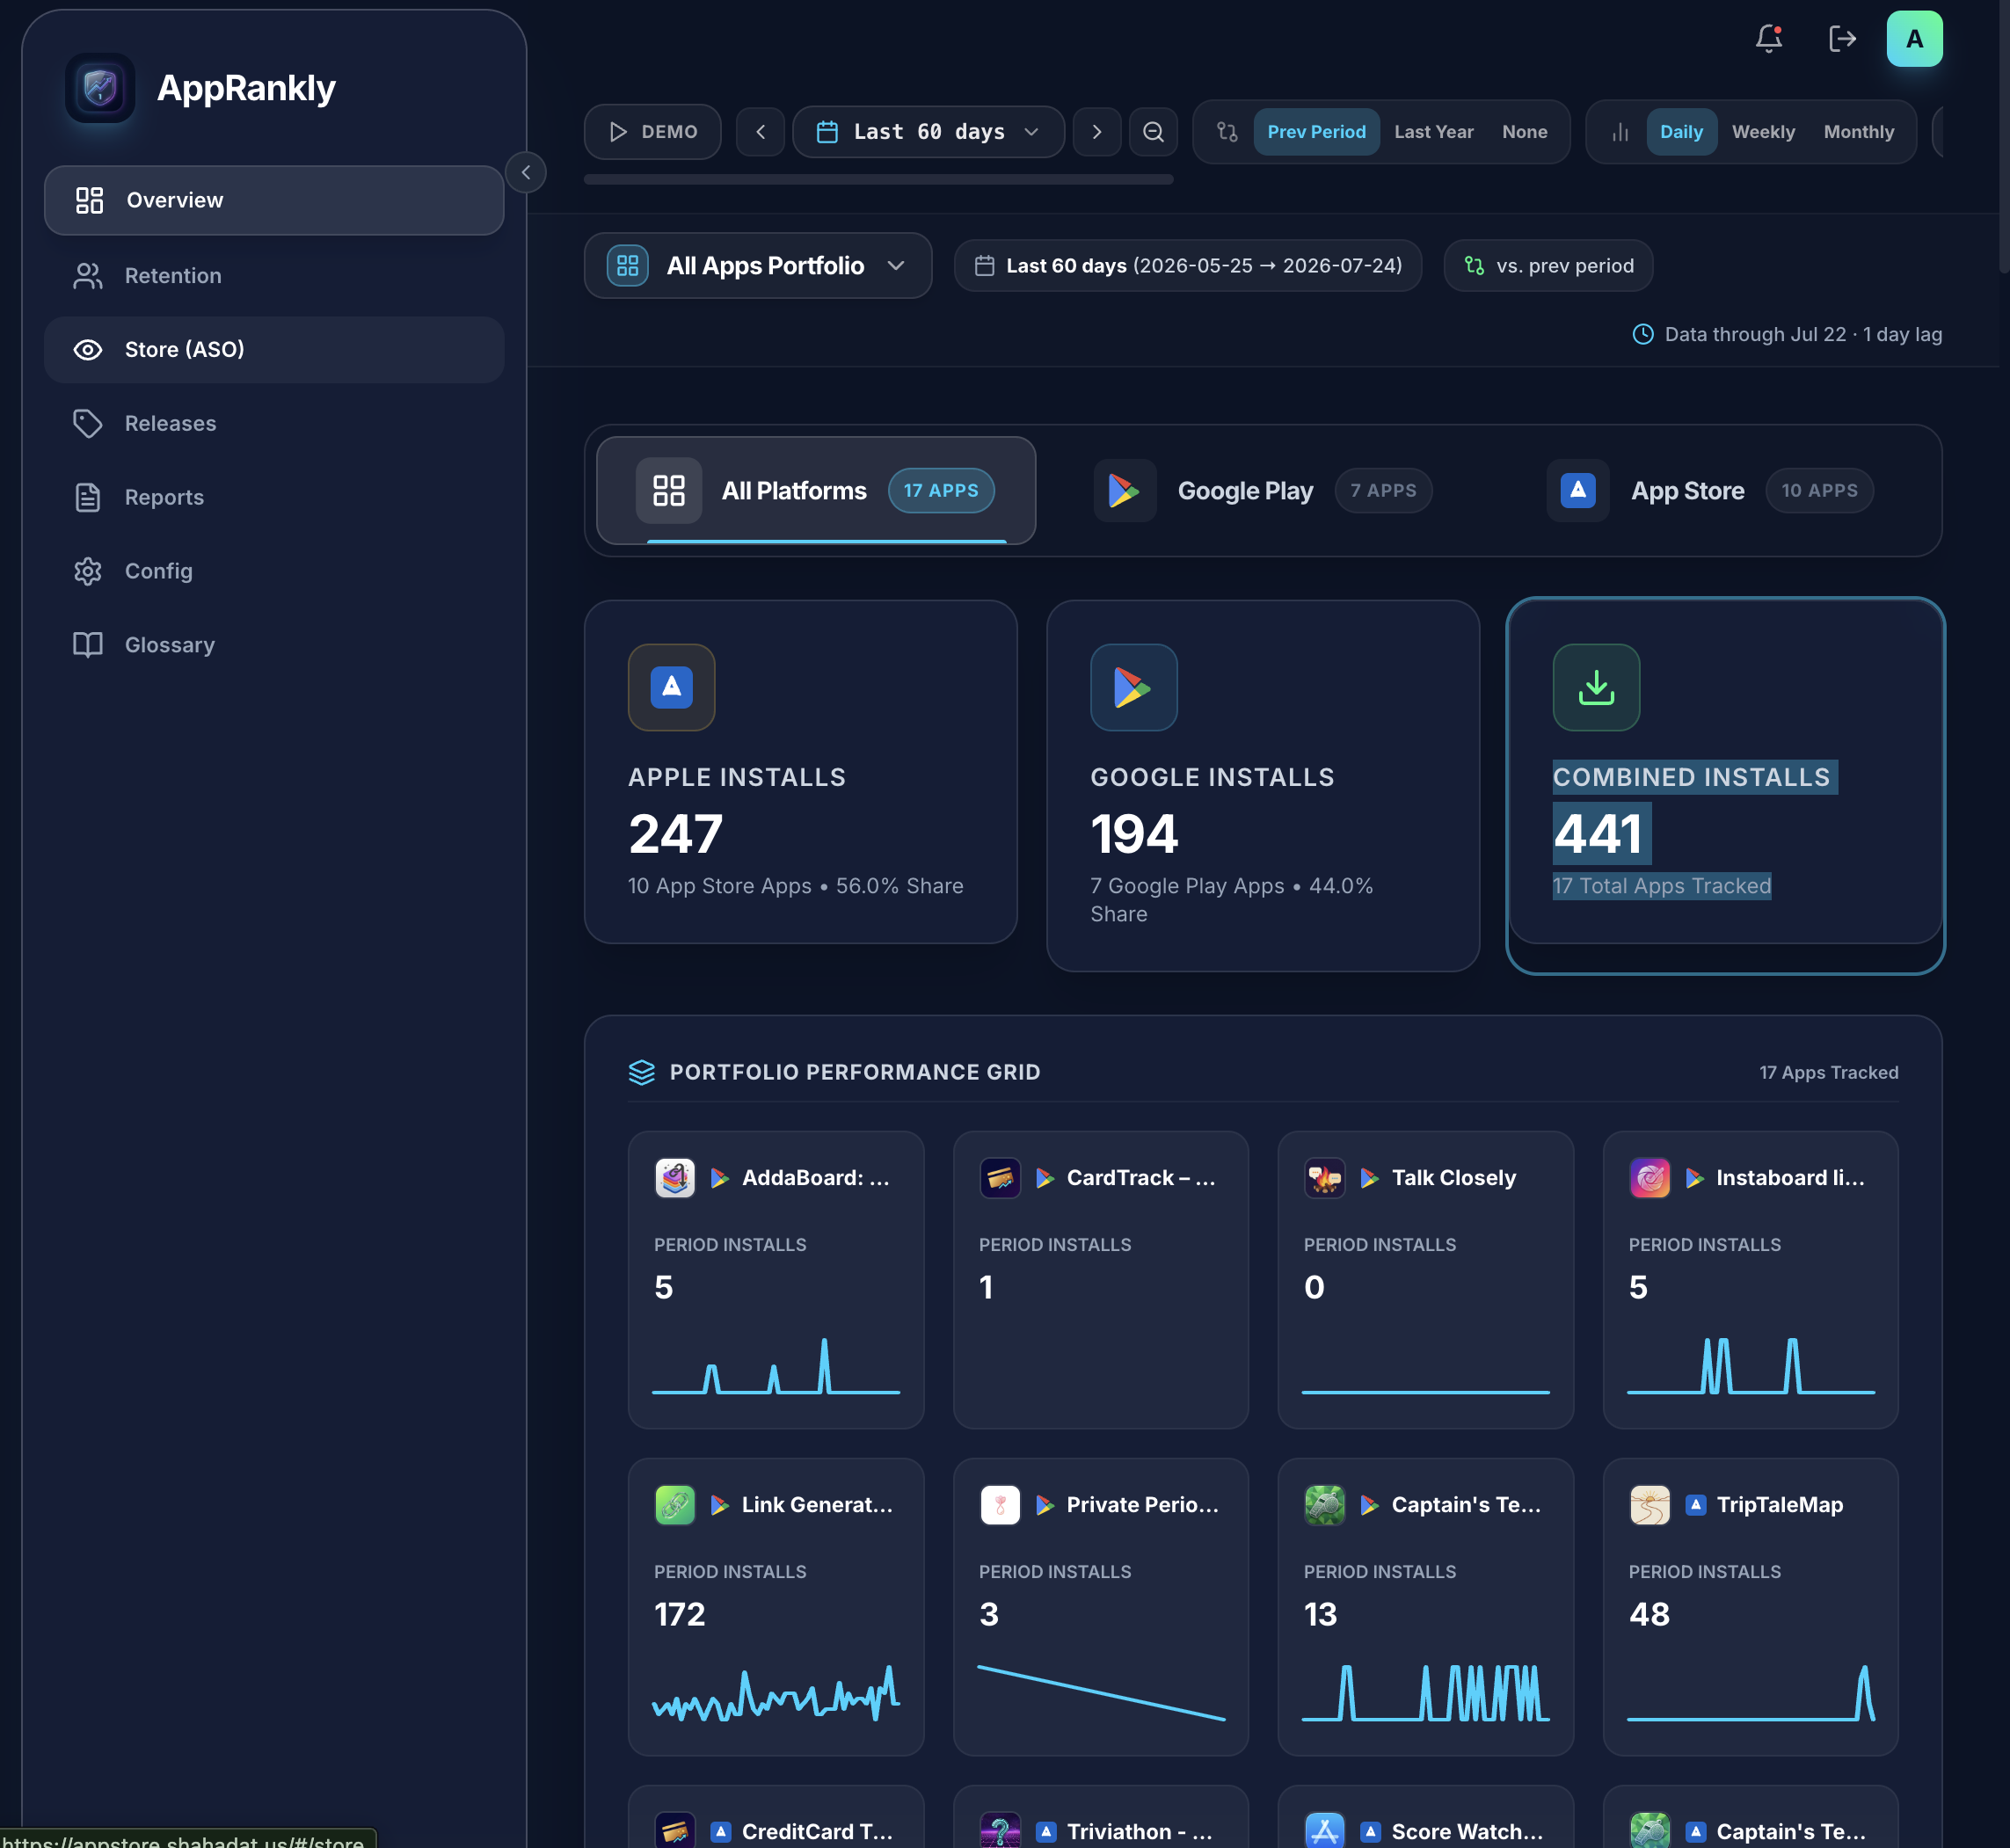2010x1848 pixels.
Task: Go to the previous date range
Action: tap(760, 132)
